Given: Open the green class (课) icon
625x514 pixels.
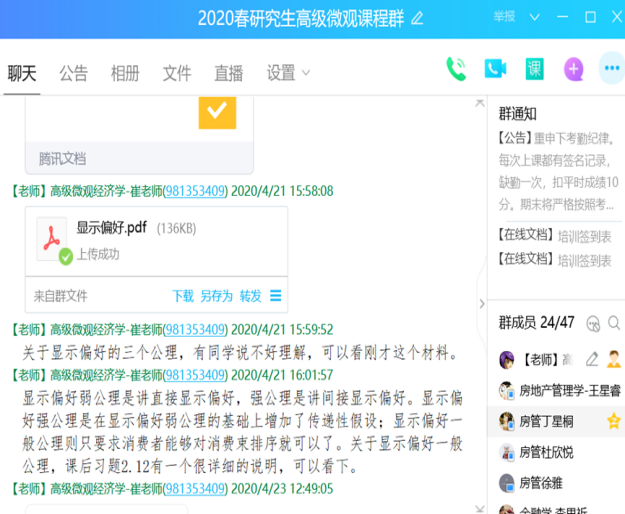Looking at the screenshot, I should point(534,69).
